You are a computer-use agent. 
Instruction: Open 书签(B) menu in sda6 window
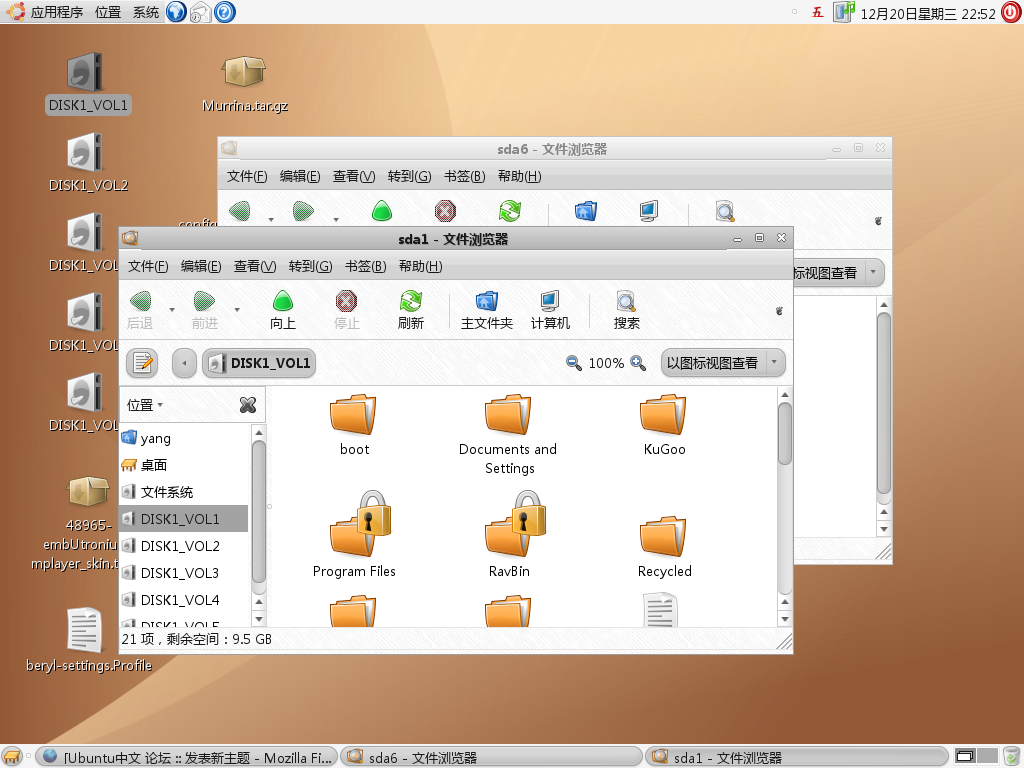click(x=464, y=176)
